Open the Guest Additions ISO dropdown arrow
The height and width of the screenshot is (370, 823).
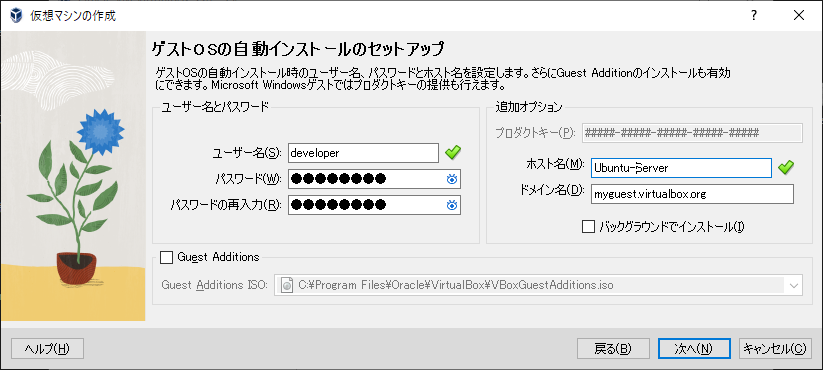click(793, 286)
